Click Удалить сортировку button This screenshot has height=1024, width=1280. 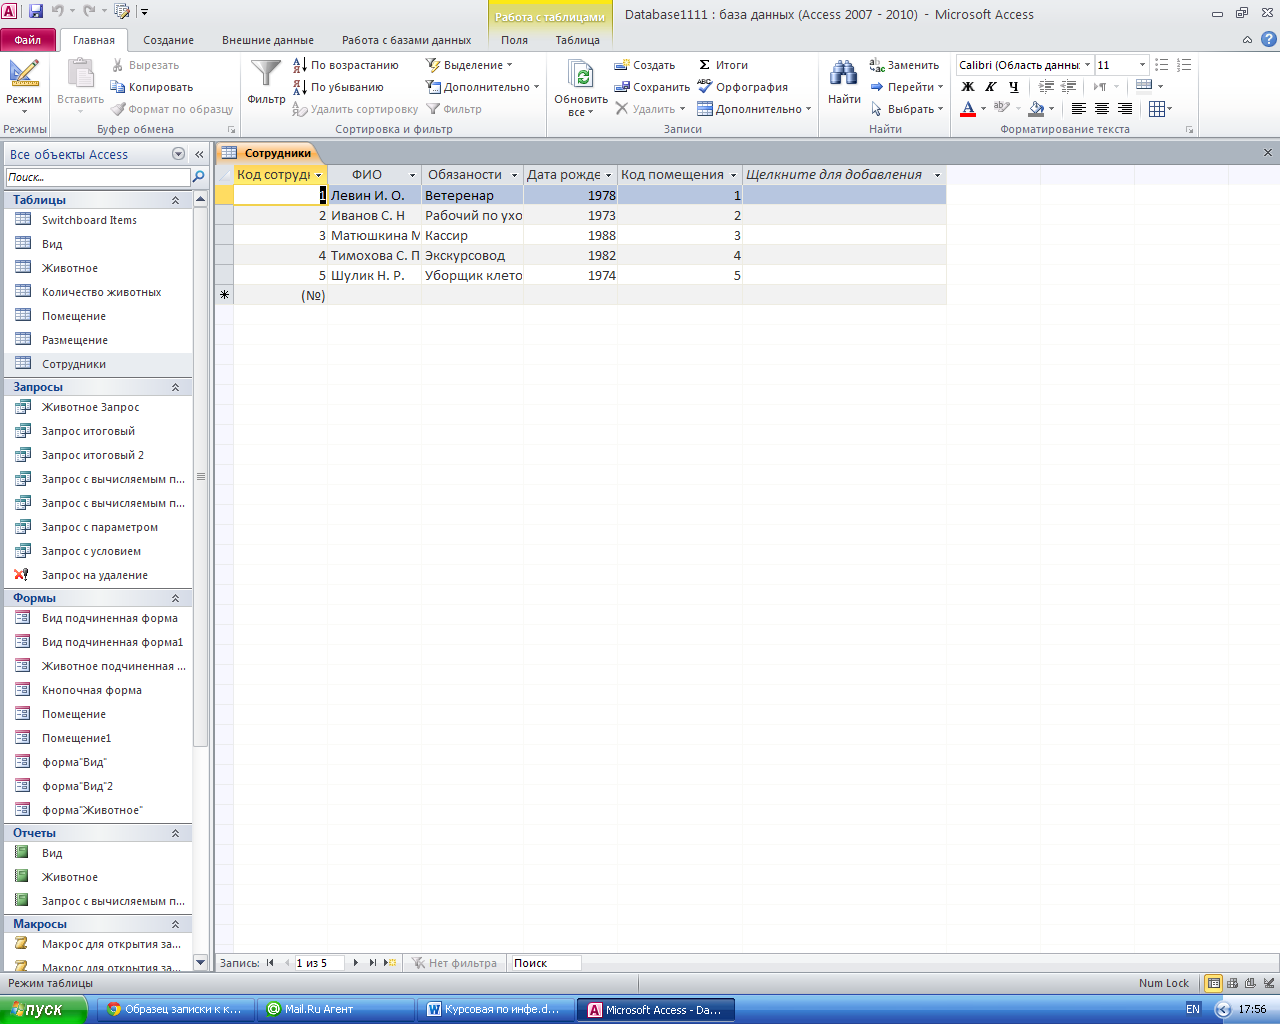click(x=355, y=109)
